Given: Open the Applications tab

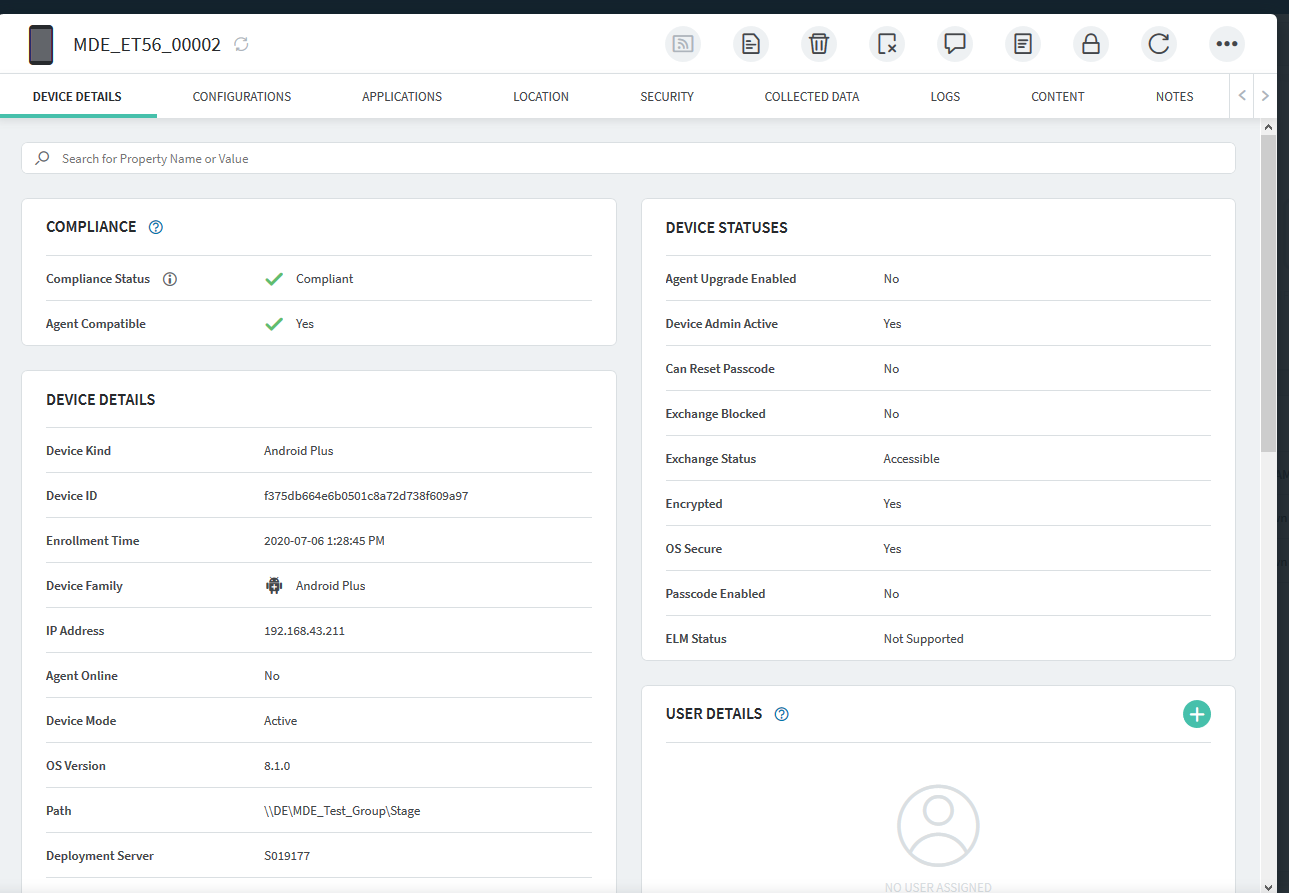Looking at the screenshot, I should (x=402, y=97).
